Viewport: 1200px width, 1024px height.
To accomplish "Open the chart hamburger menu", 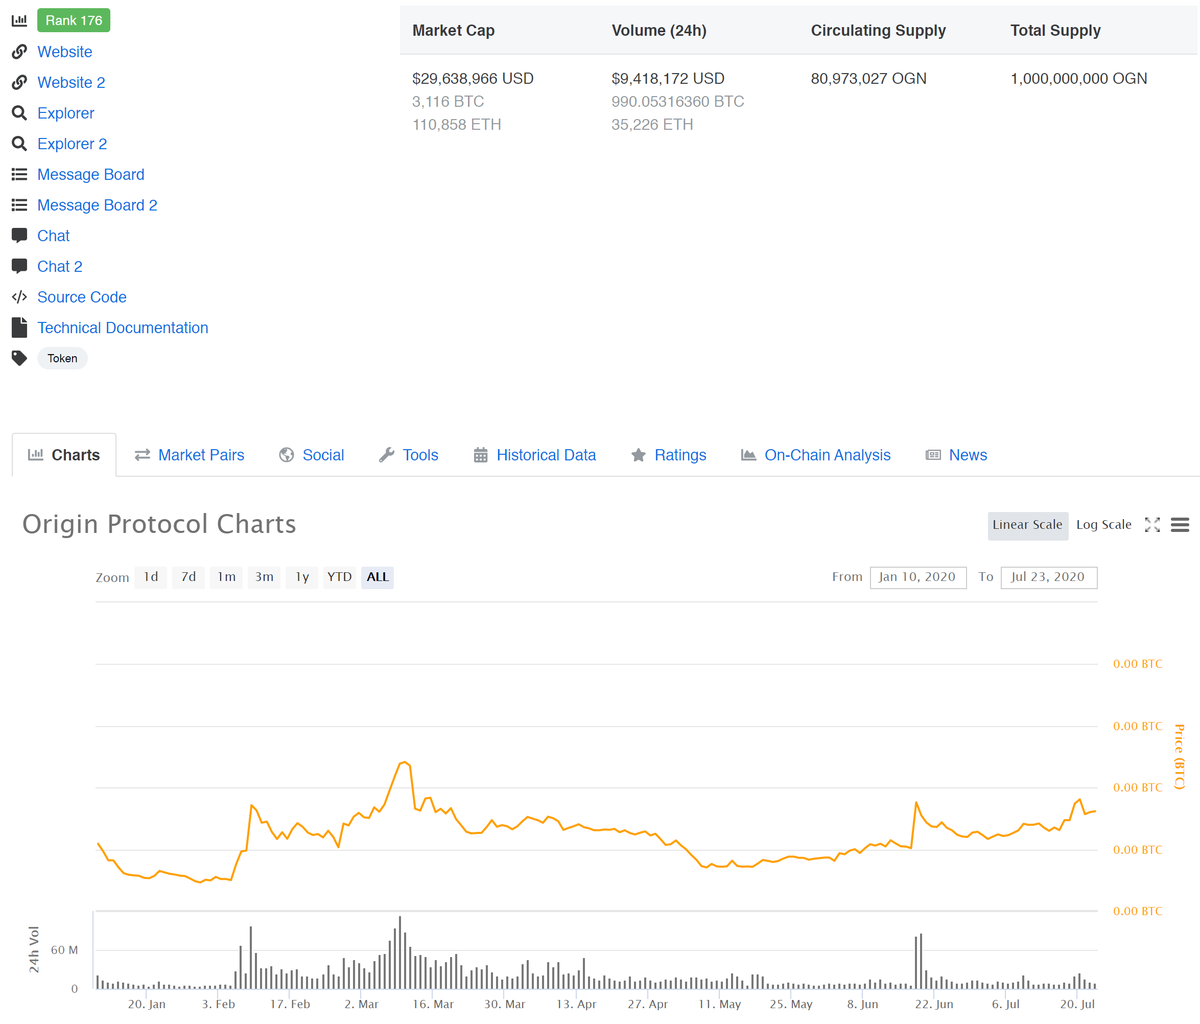I will pos(1180,525).
